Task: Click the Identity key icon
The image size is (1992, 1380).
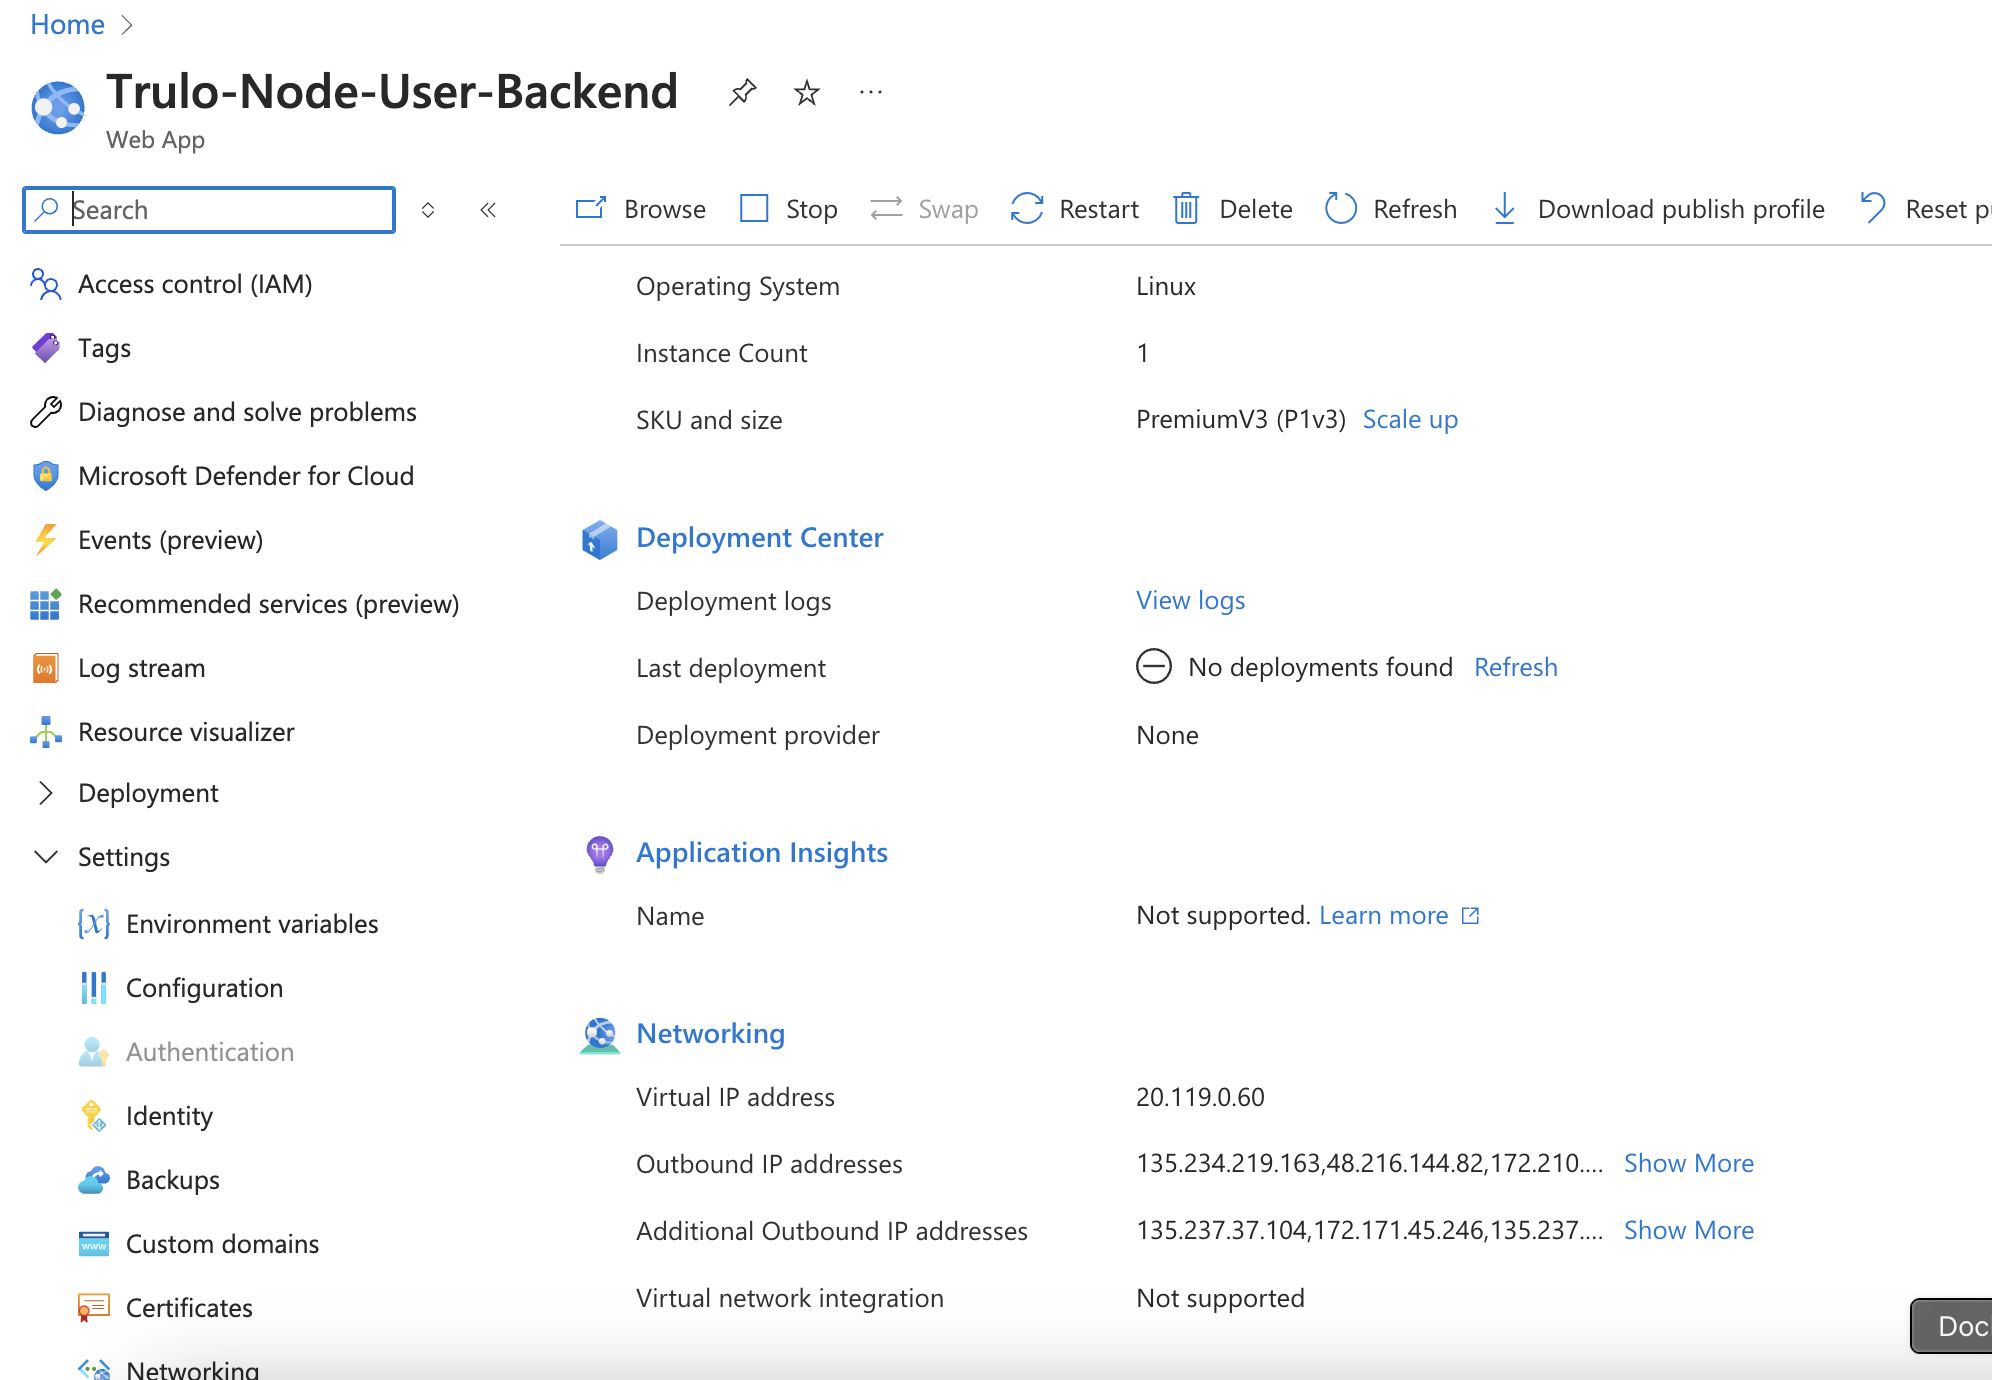Action: tap(93, 1117)
